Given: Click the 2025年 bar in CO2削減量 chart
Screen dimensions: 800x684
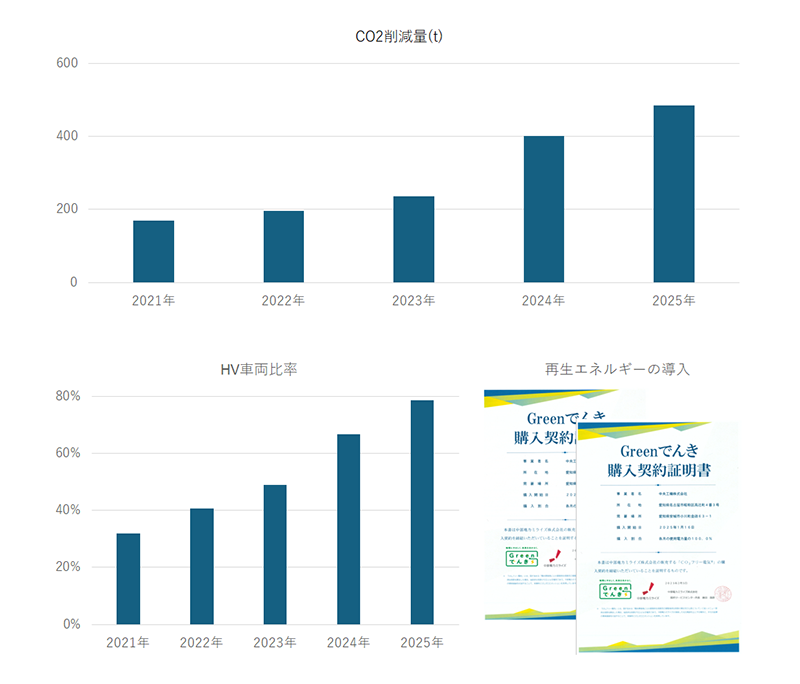Looking at the screenshot, I should [673, 194].
